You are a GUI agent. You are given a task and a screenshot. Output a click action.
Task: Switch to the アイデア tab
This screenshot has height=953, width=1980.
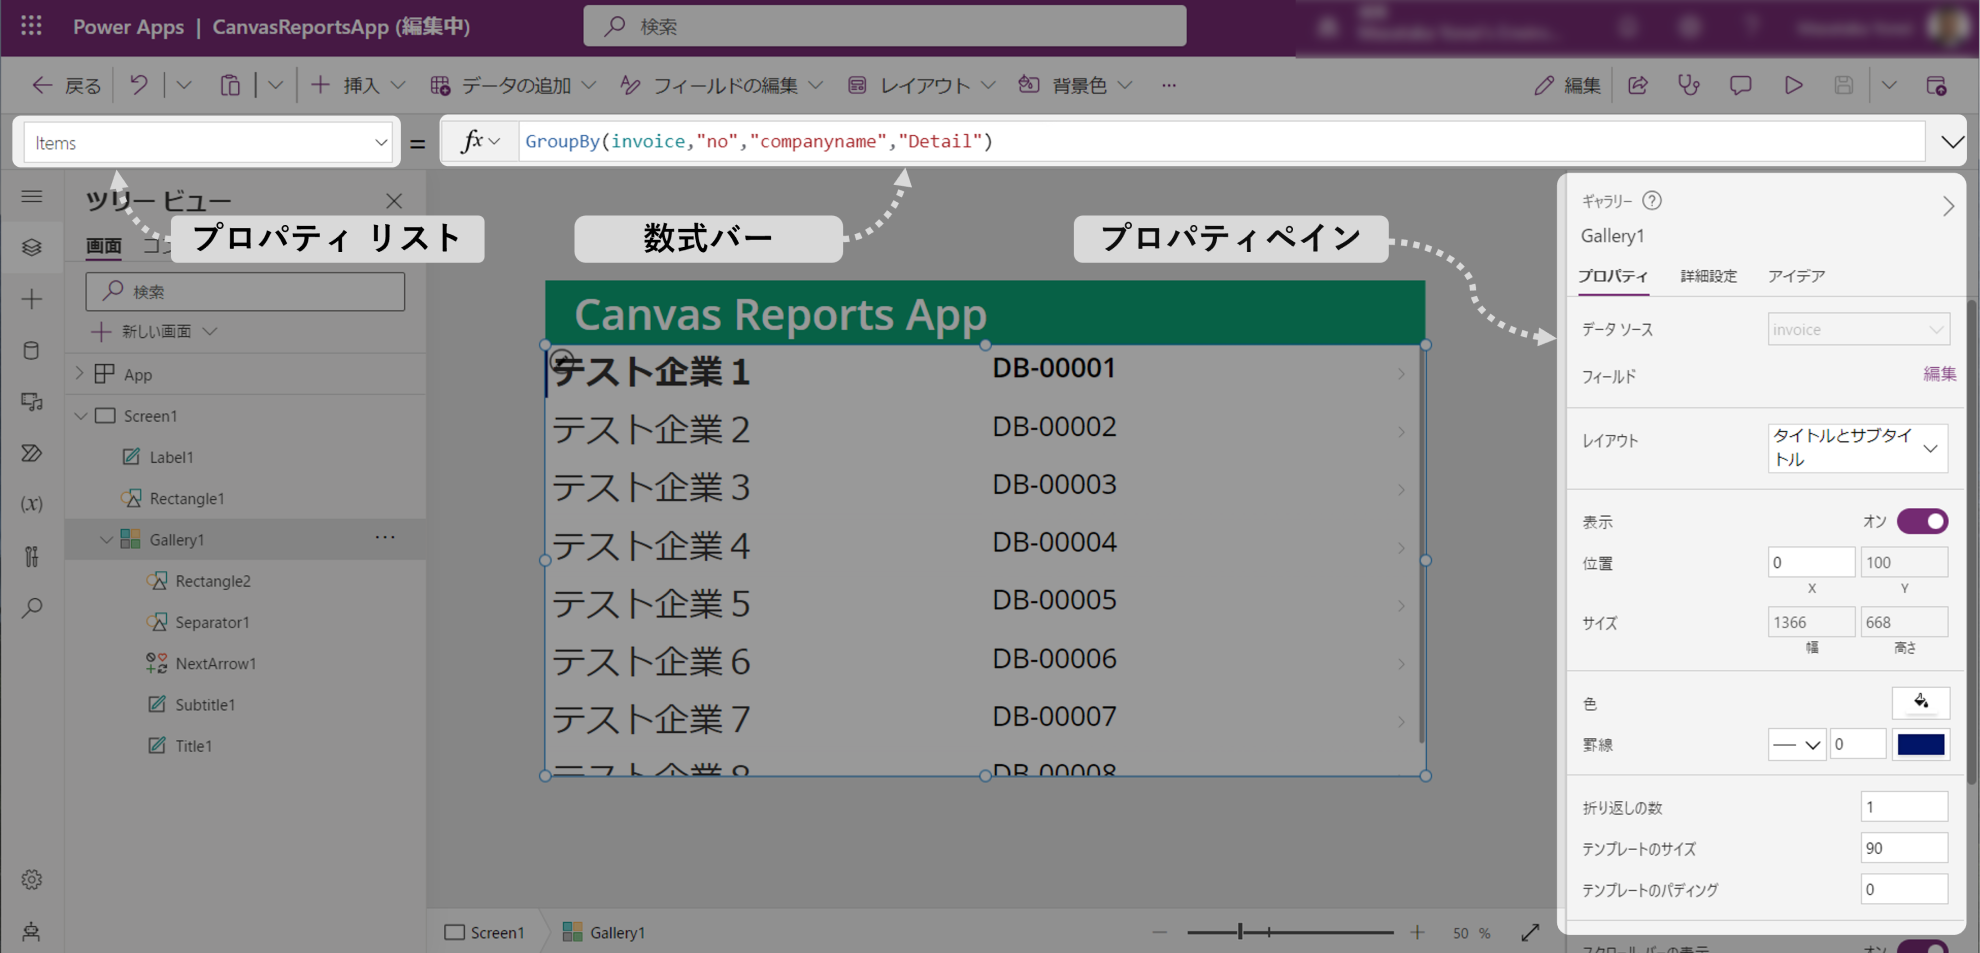[1796, 276]
